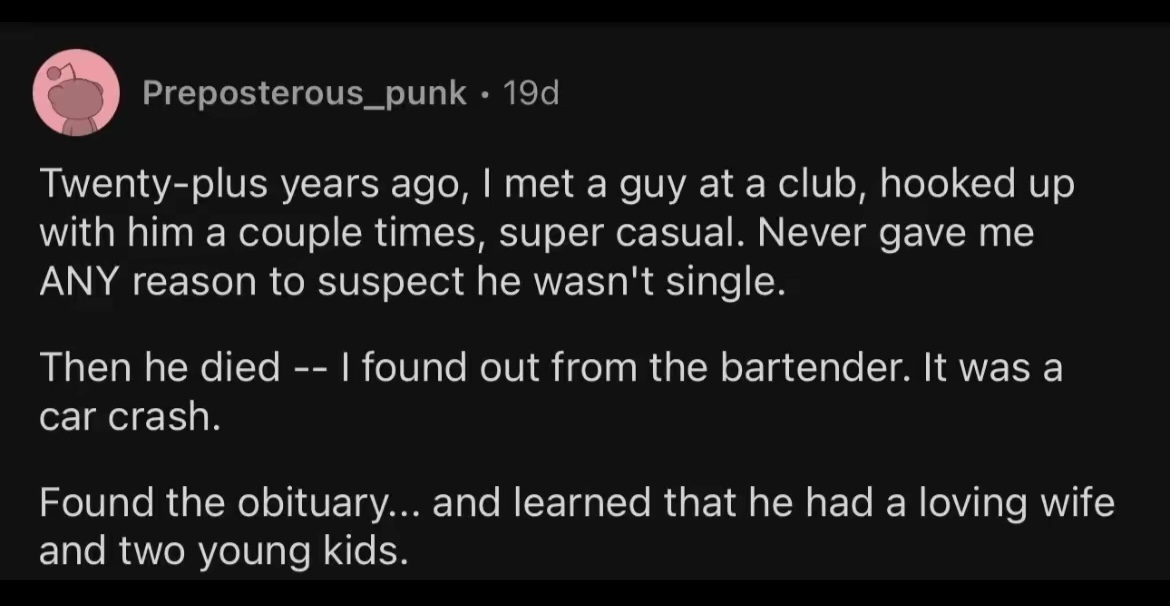The height and width of the screenshot is (606, 1170).
Task: Click the phrase 'Never gave me'
Action: click(896, 234)
